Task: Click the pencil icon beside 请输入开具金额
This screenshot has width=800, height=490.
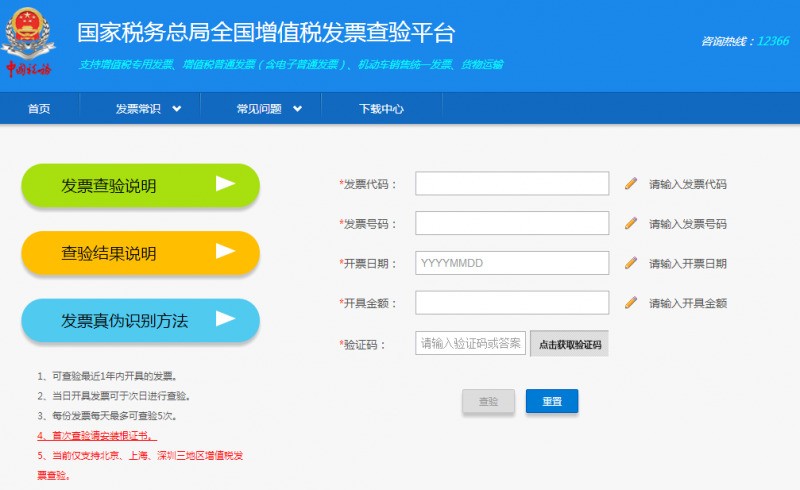Action: click(x=631, y=303)
